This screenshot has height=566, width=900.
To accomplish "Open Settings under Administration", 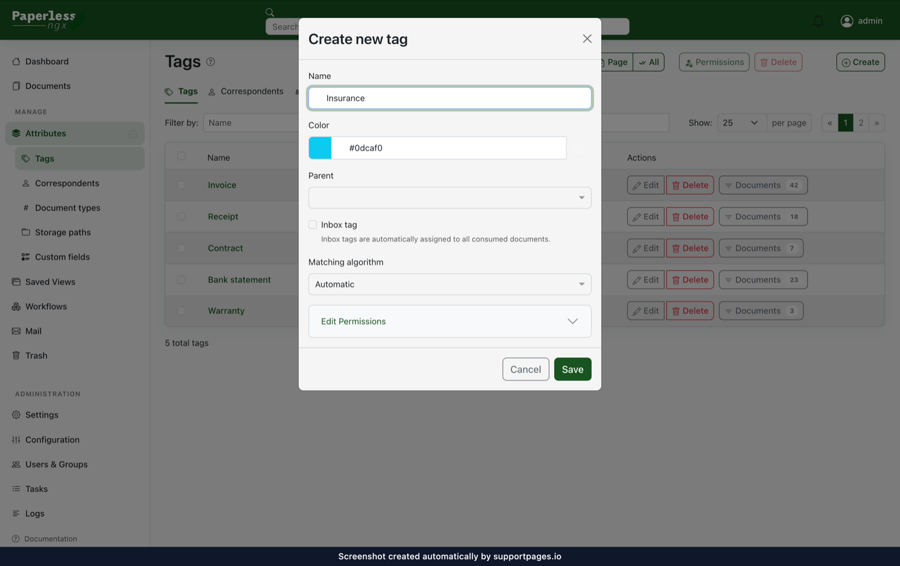I will pyautogui.click(x=41, y=415).
